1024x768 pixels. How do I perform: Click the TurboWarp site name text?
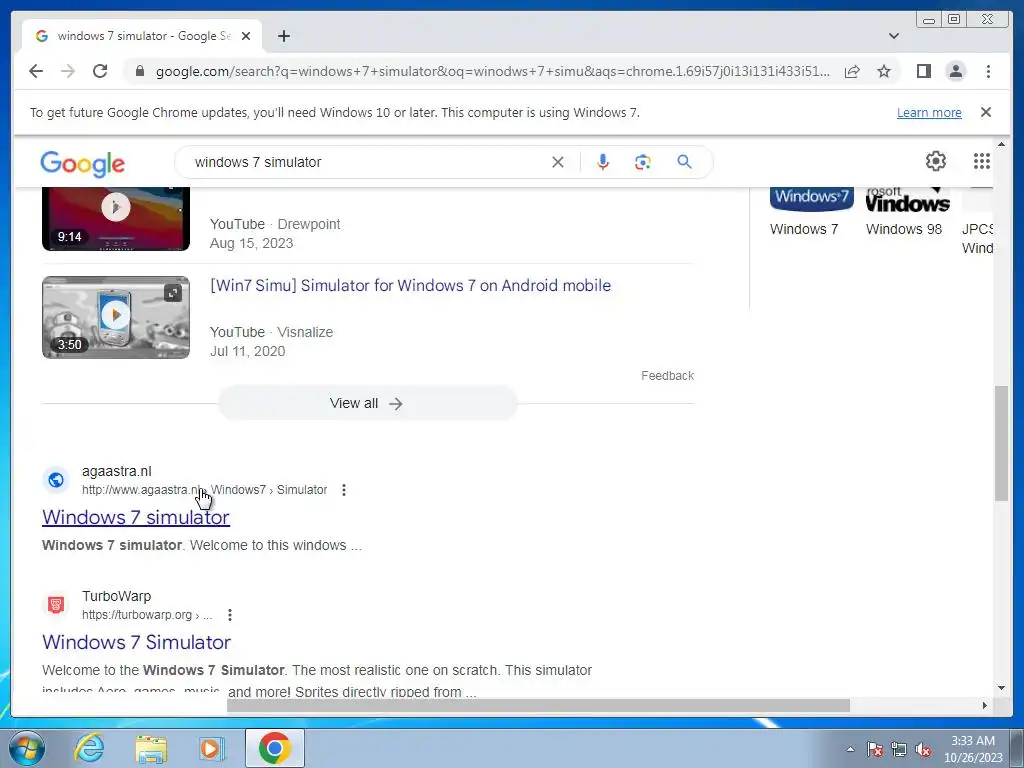tap(116, 596)
